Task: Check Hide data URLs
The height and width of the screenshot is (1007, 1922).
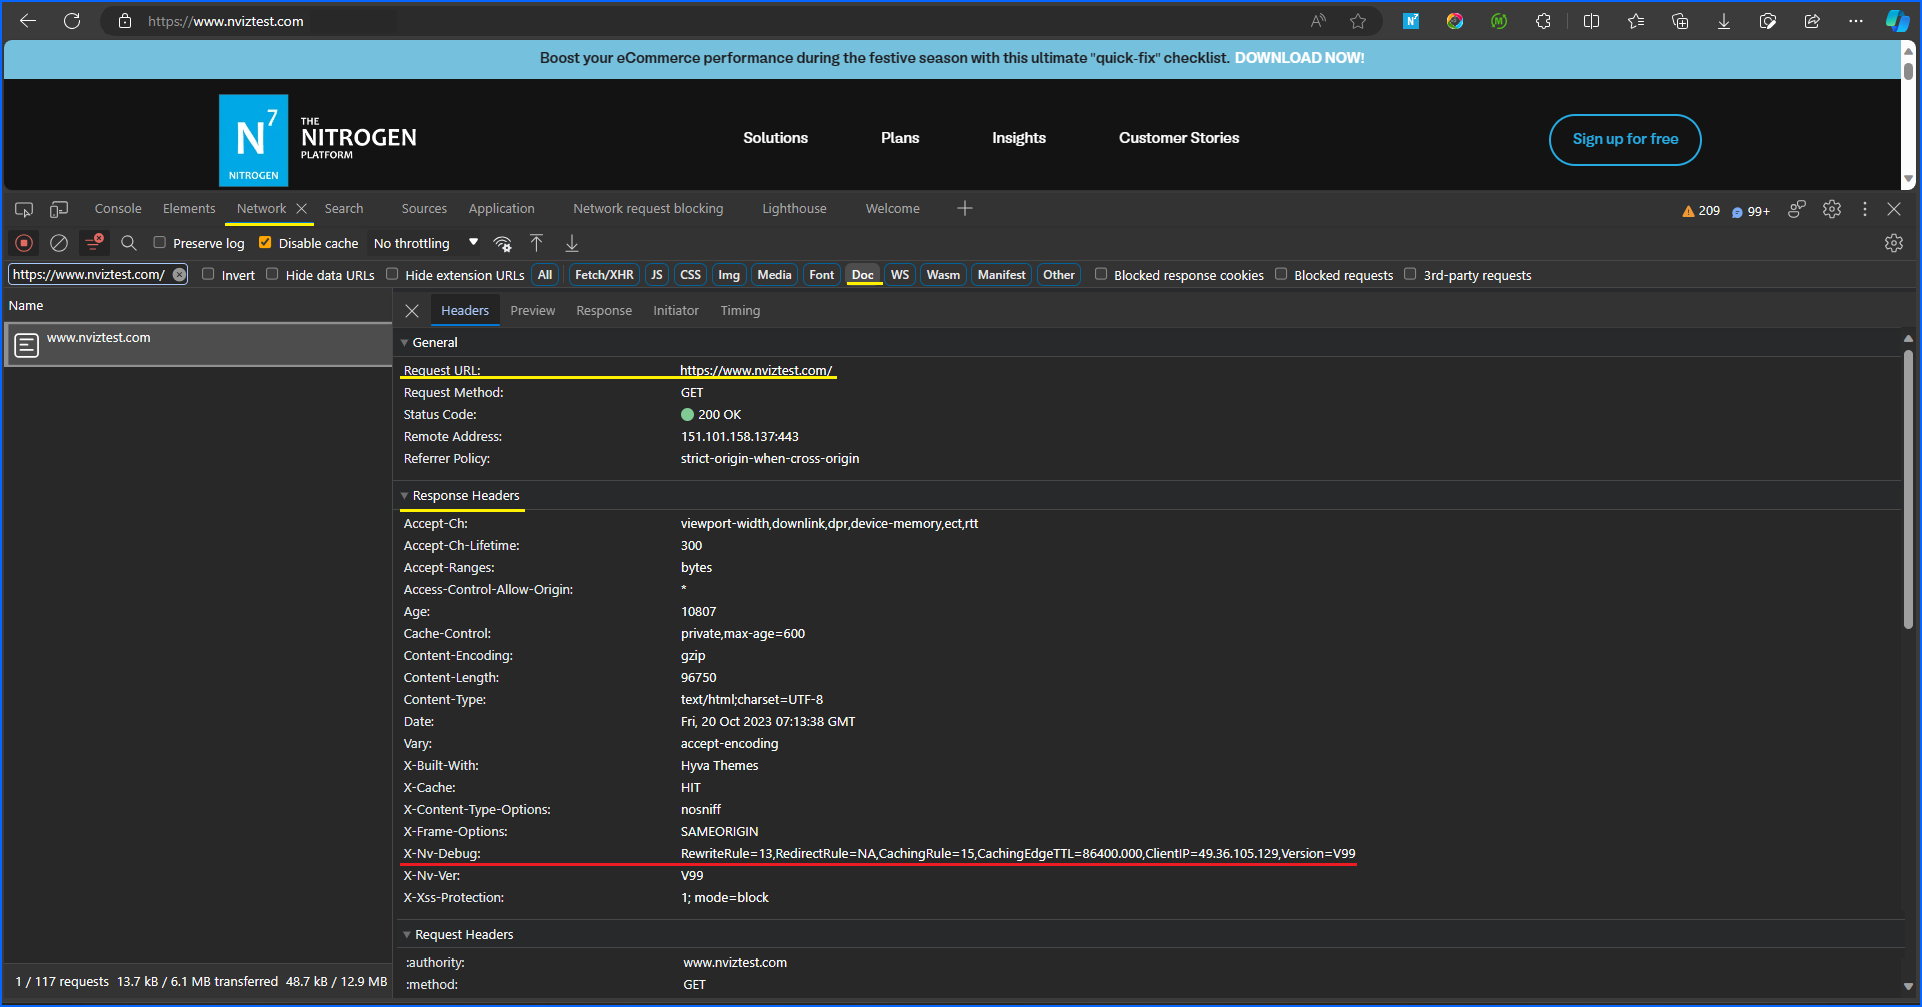Action: pos(272,274)
